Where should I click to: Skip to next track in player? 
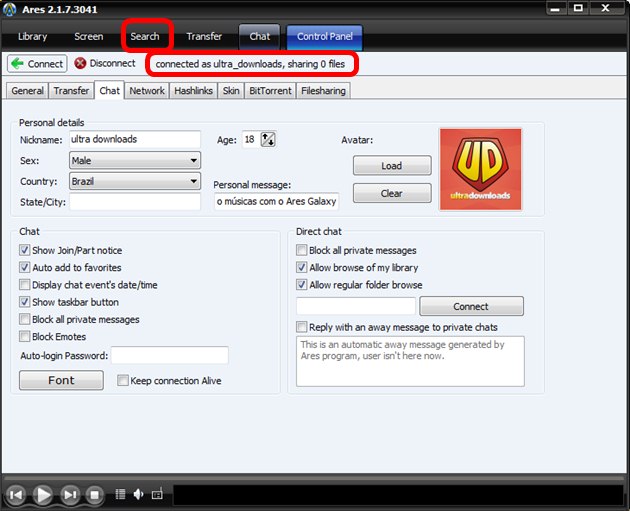[70, 495]
